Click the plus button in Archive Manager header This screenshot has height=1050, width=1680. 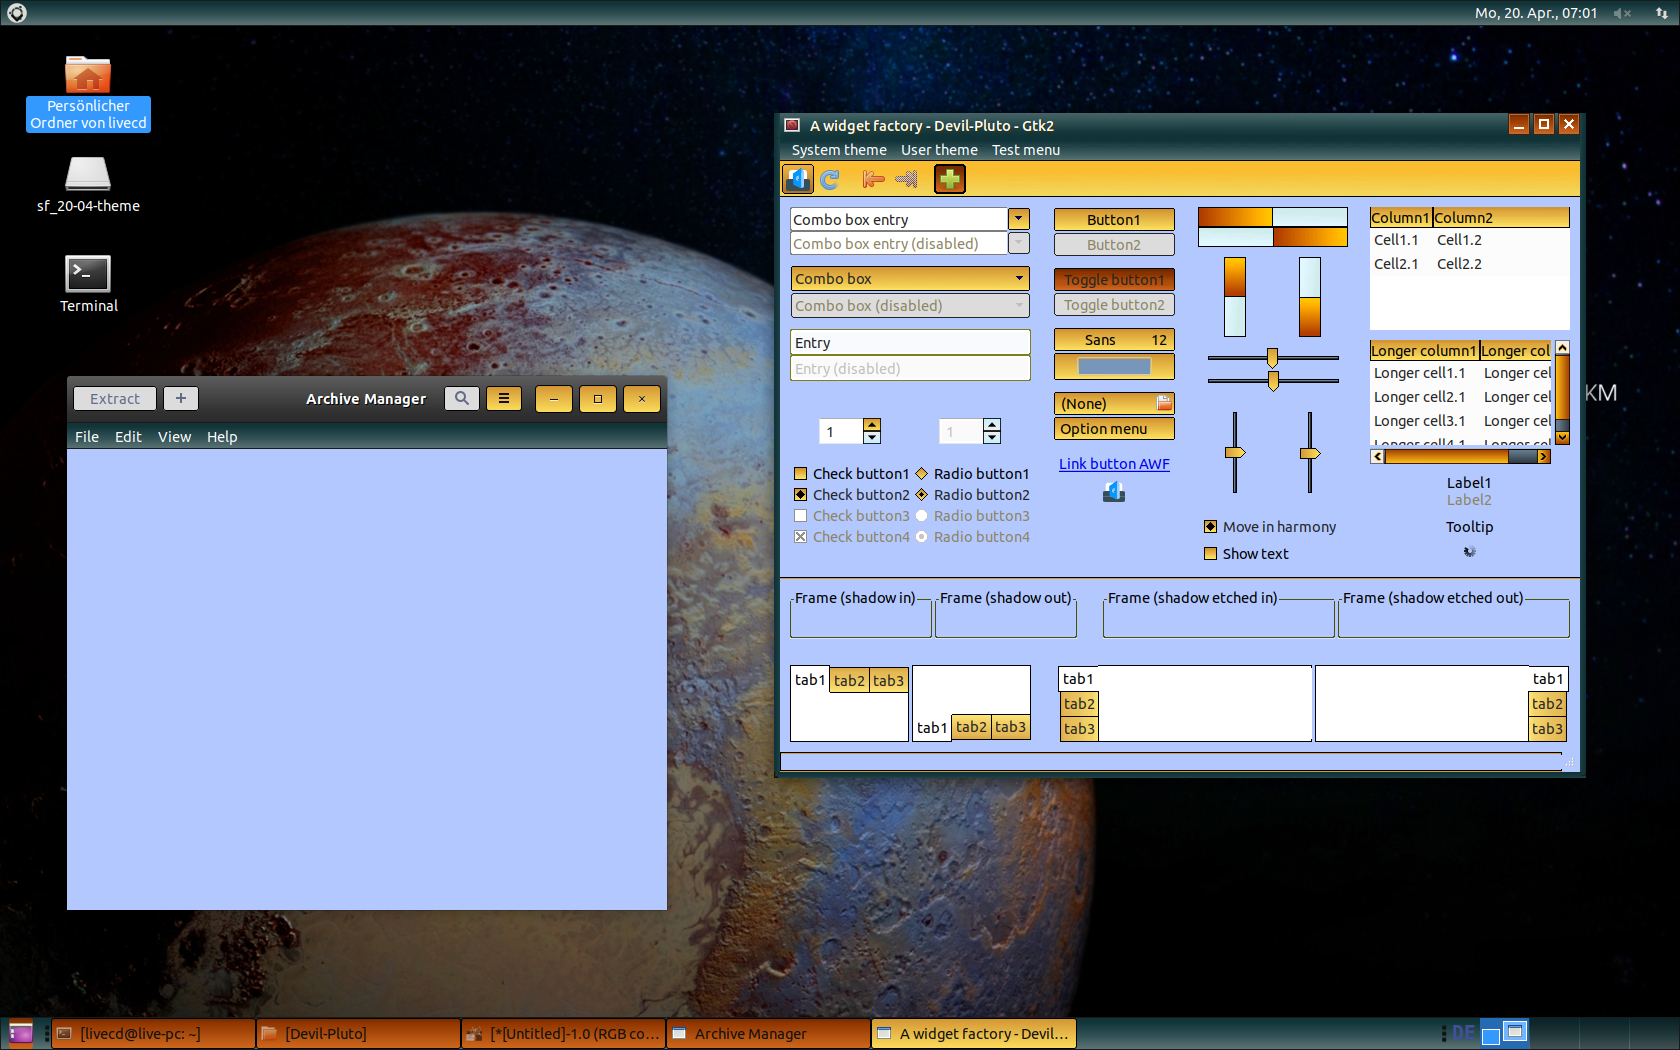point(181,398)
